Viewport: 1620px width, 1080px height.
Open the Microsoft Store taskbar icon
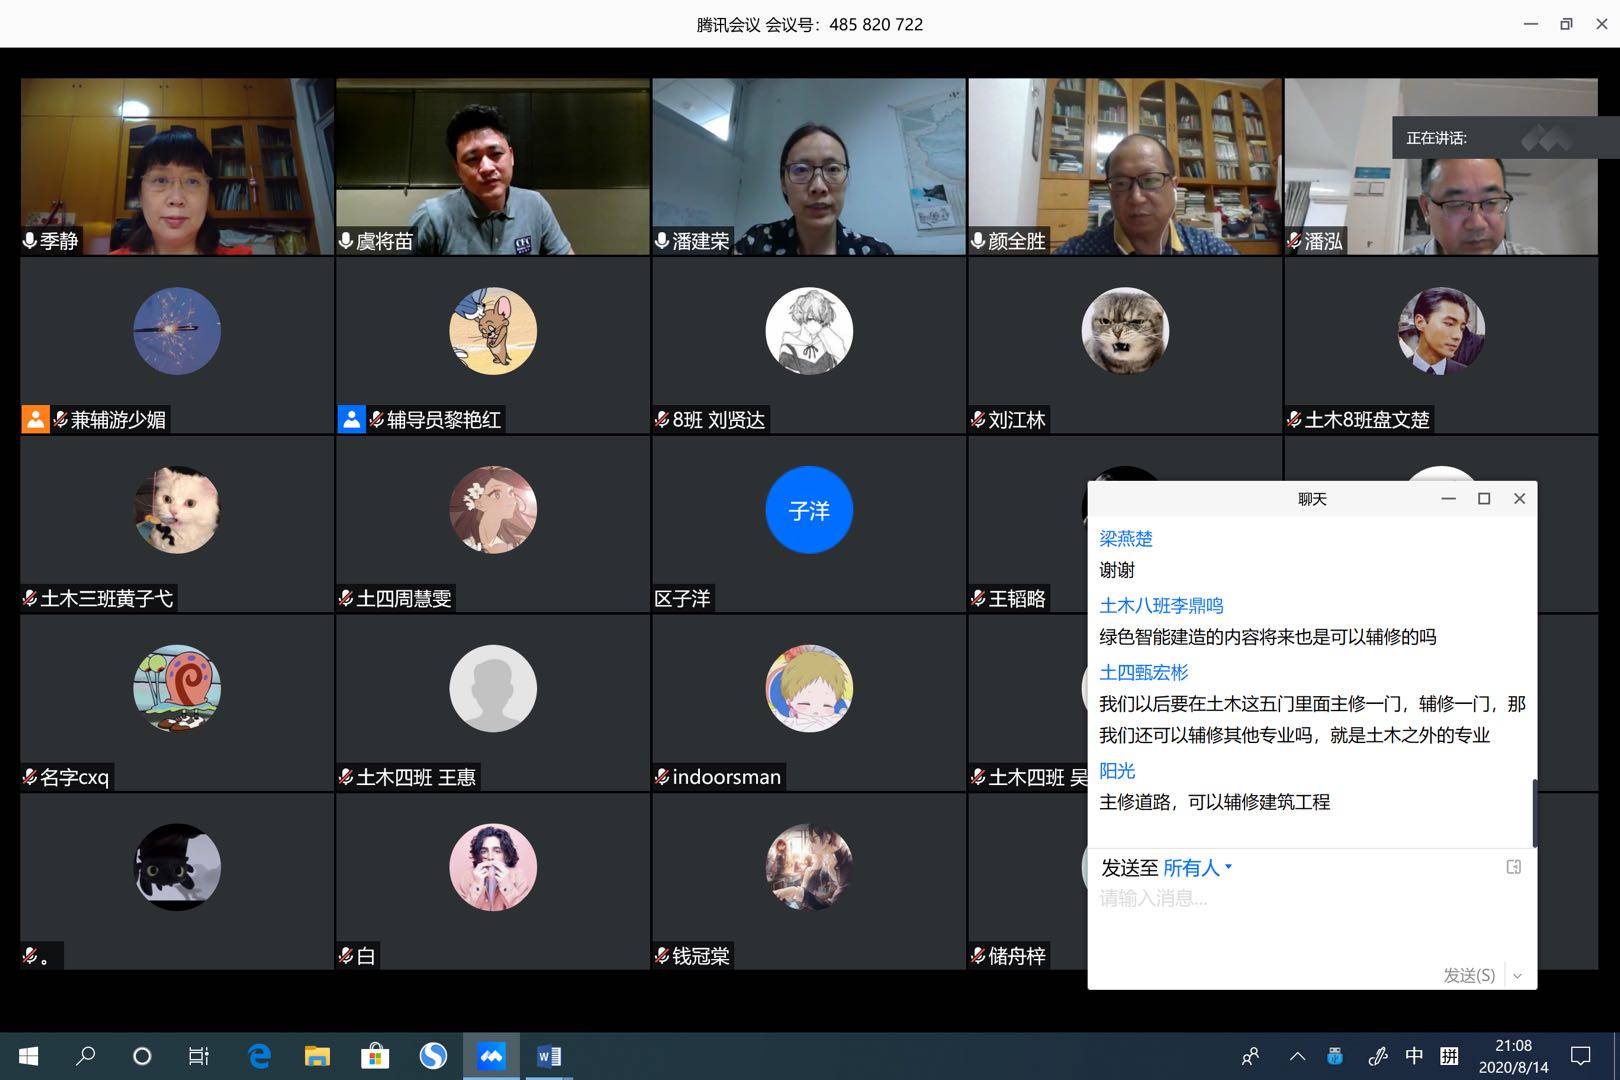375,1056
